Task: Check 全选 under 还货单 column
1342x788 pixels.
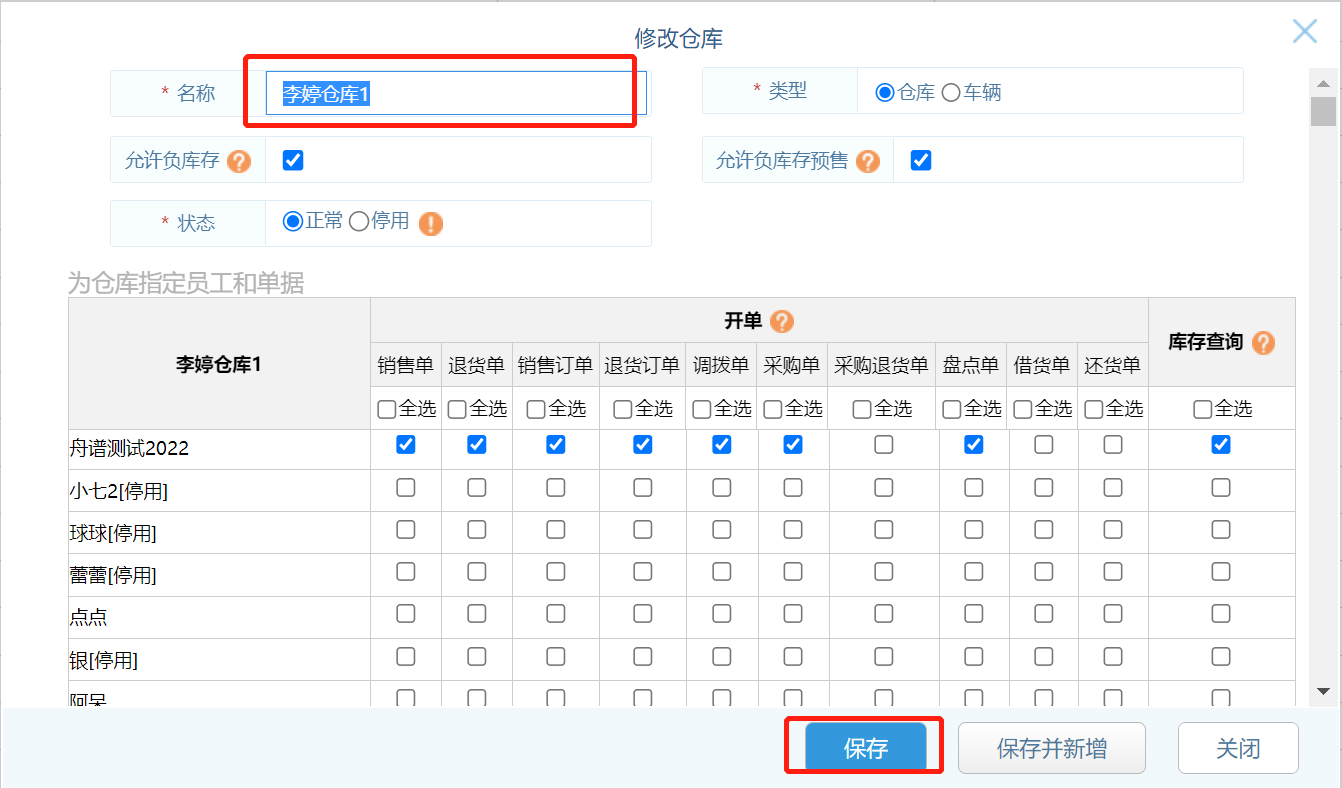Action: click(x=1094, y=409)
